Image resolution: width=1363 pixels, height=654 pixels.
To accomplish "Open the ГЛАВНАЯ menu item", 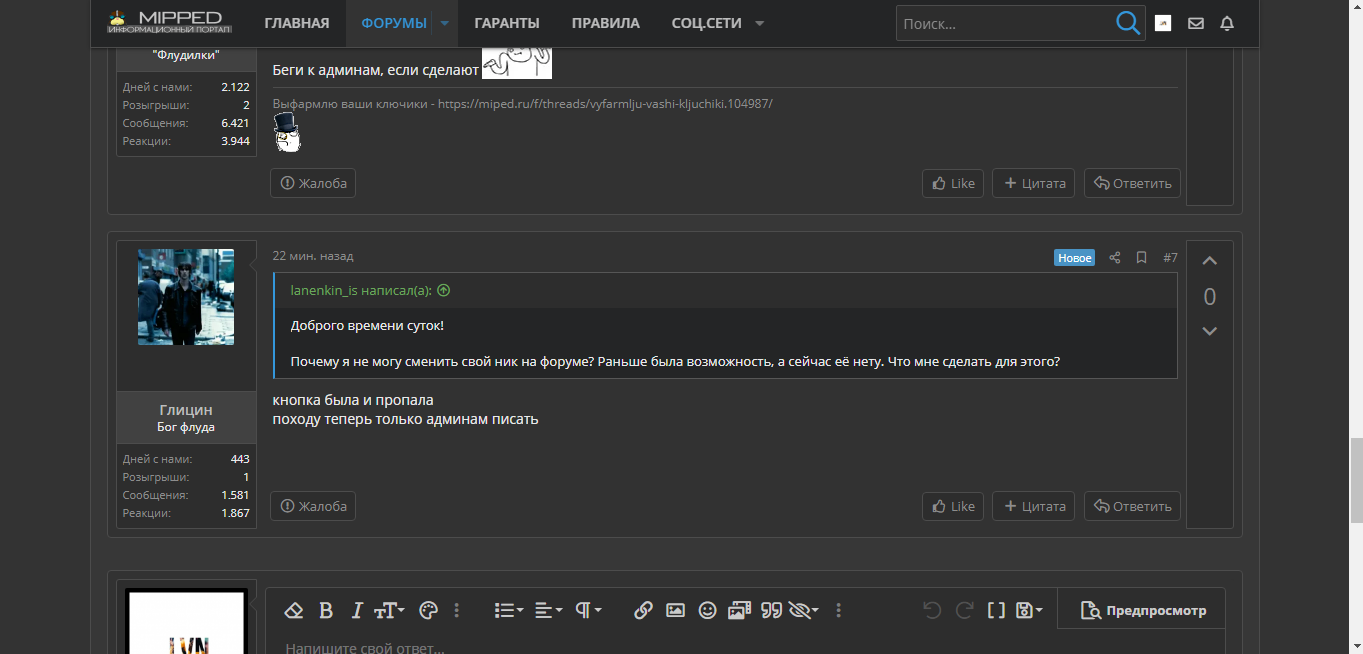I will (x=297, y=23).
